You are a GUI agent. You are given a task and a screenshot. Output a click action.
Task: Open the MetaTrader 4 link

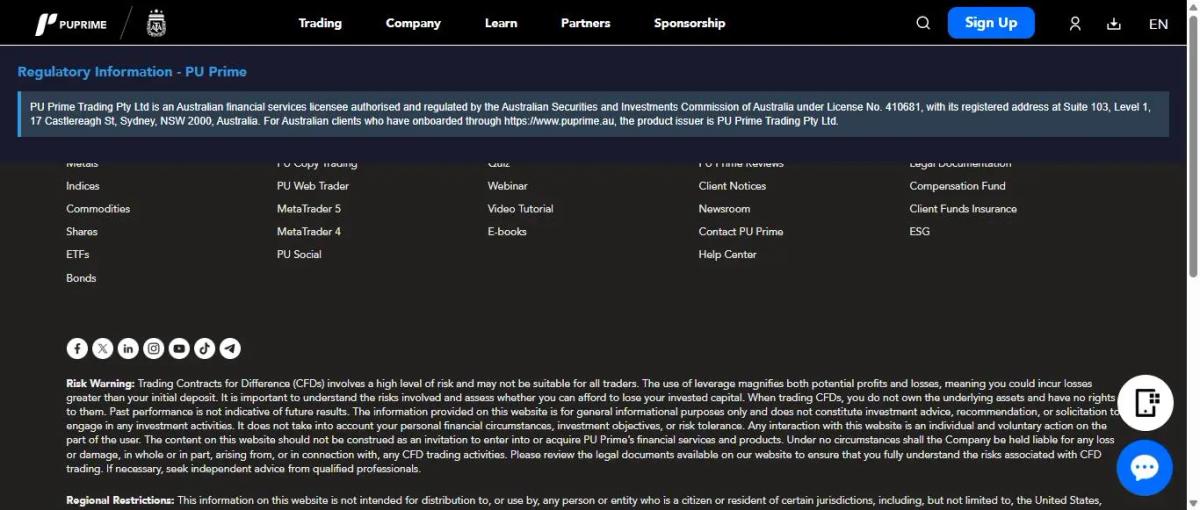pyautogui.click(x=309, y=232)
